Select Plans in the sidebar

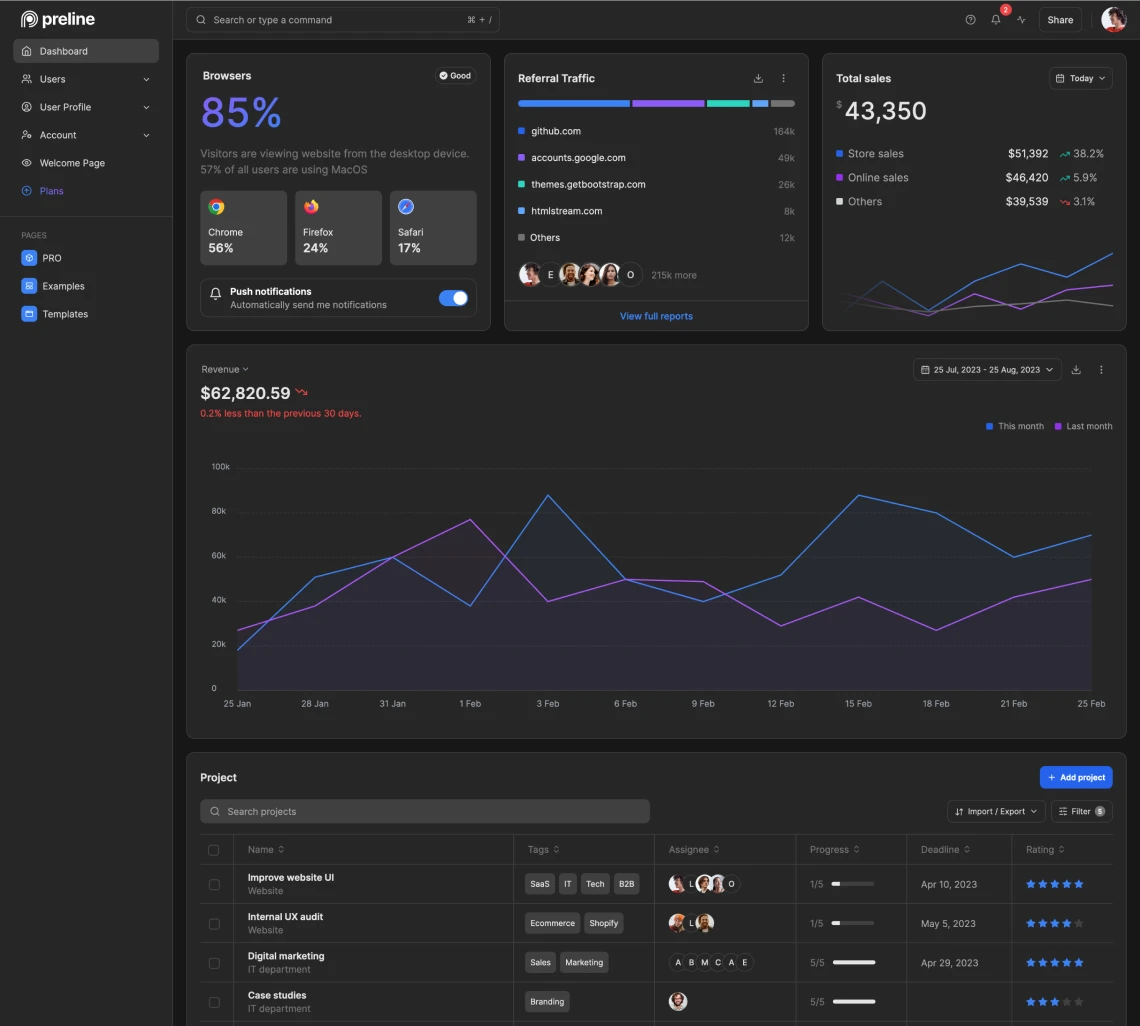tap(51, 191)
